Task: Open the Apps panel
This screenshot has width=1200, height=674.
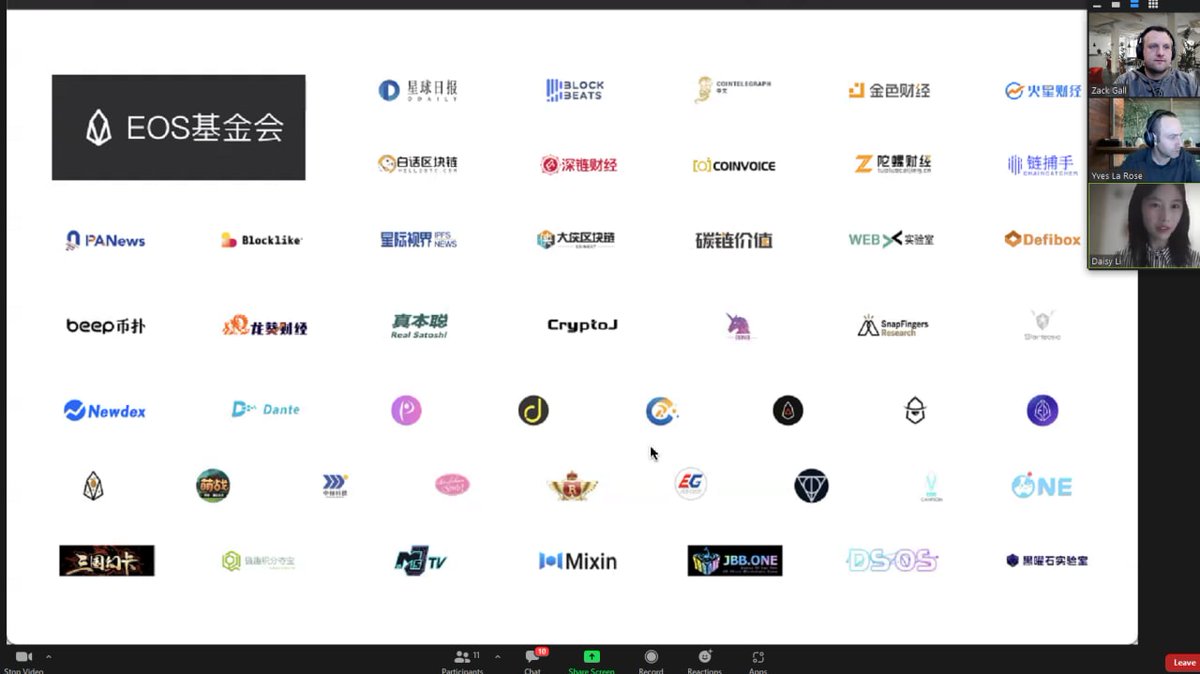Action: [758, 661]
